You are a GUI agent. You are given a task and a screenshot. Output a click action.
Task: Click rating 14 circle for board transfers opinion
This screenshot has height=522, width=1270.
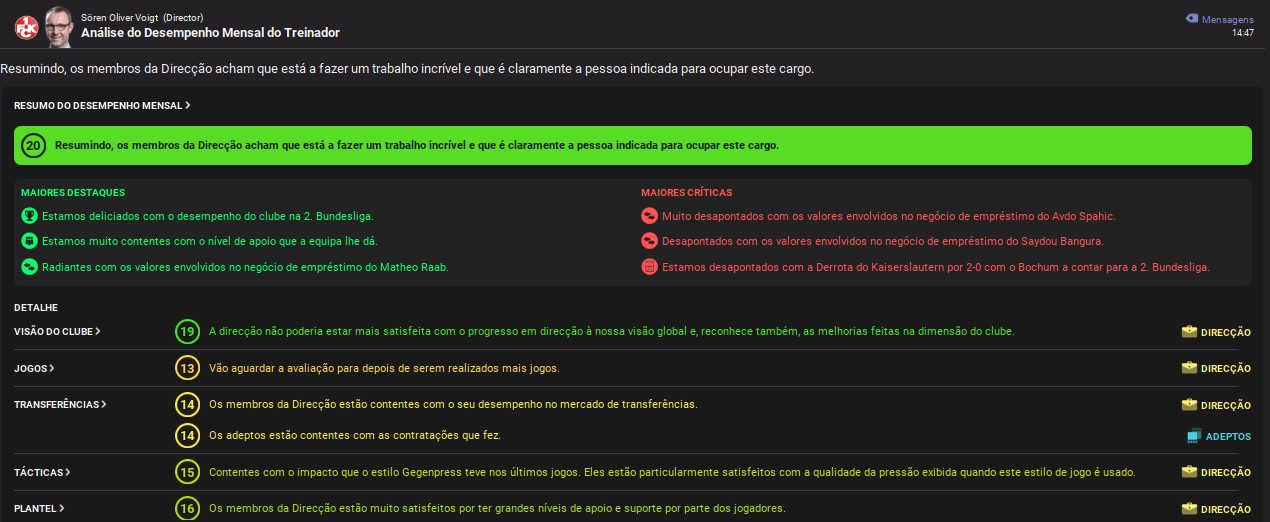click(x=187, y=405)
